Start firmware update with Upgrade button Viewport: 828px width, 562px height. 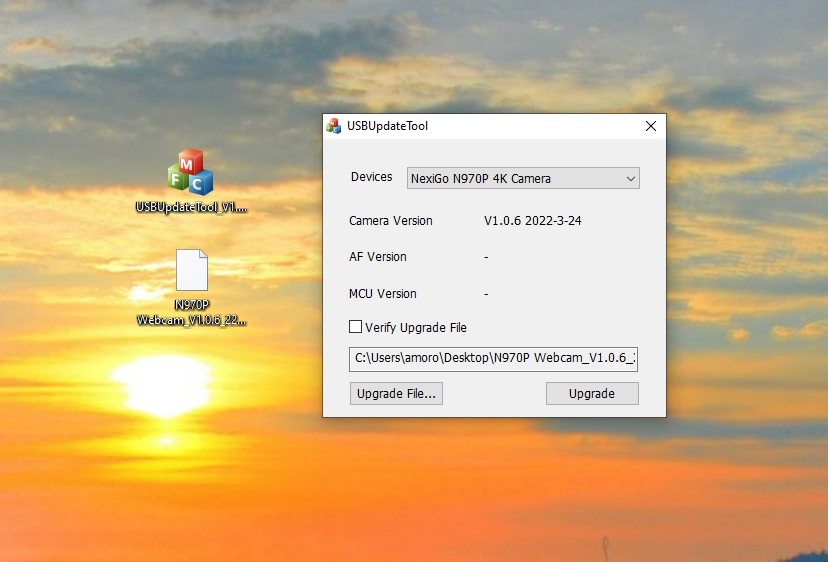click(x=592, y=394)
